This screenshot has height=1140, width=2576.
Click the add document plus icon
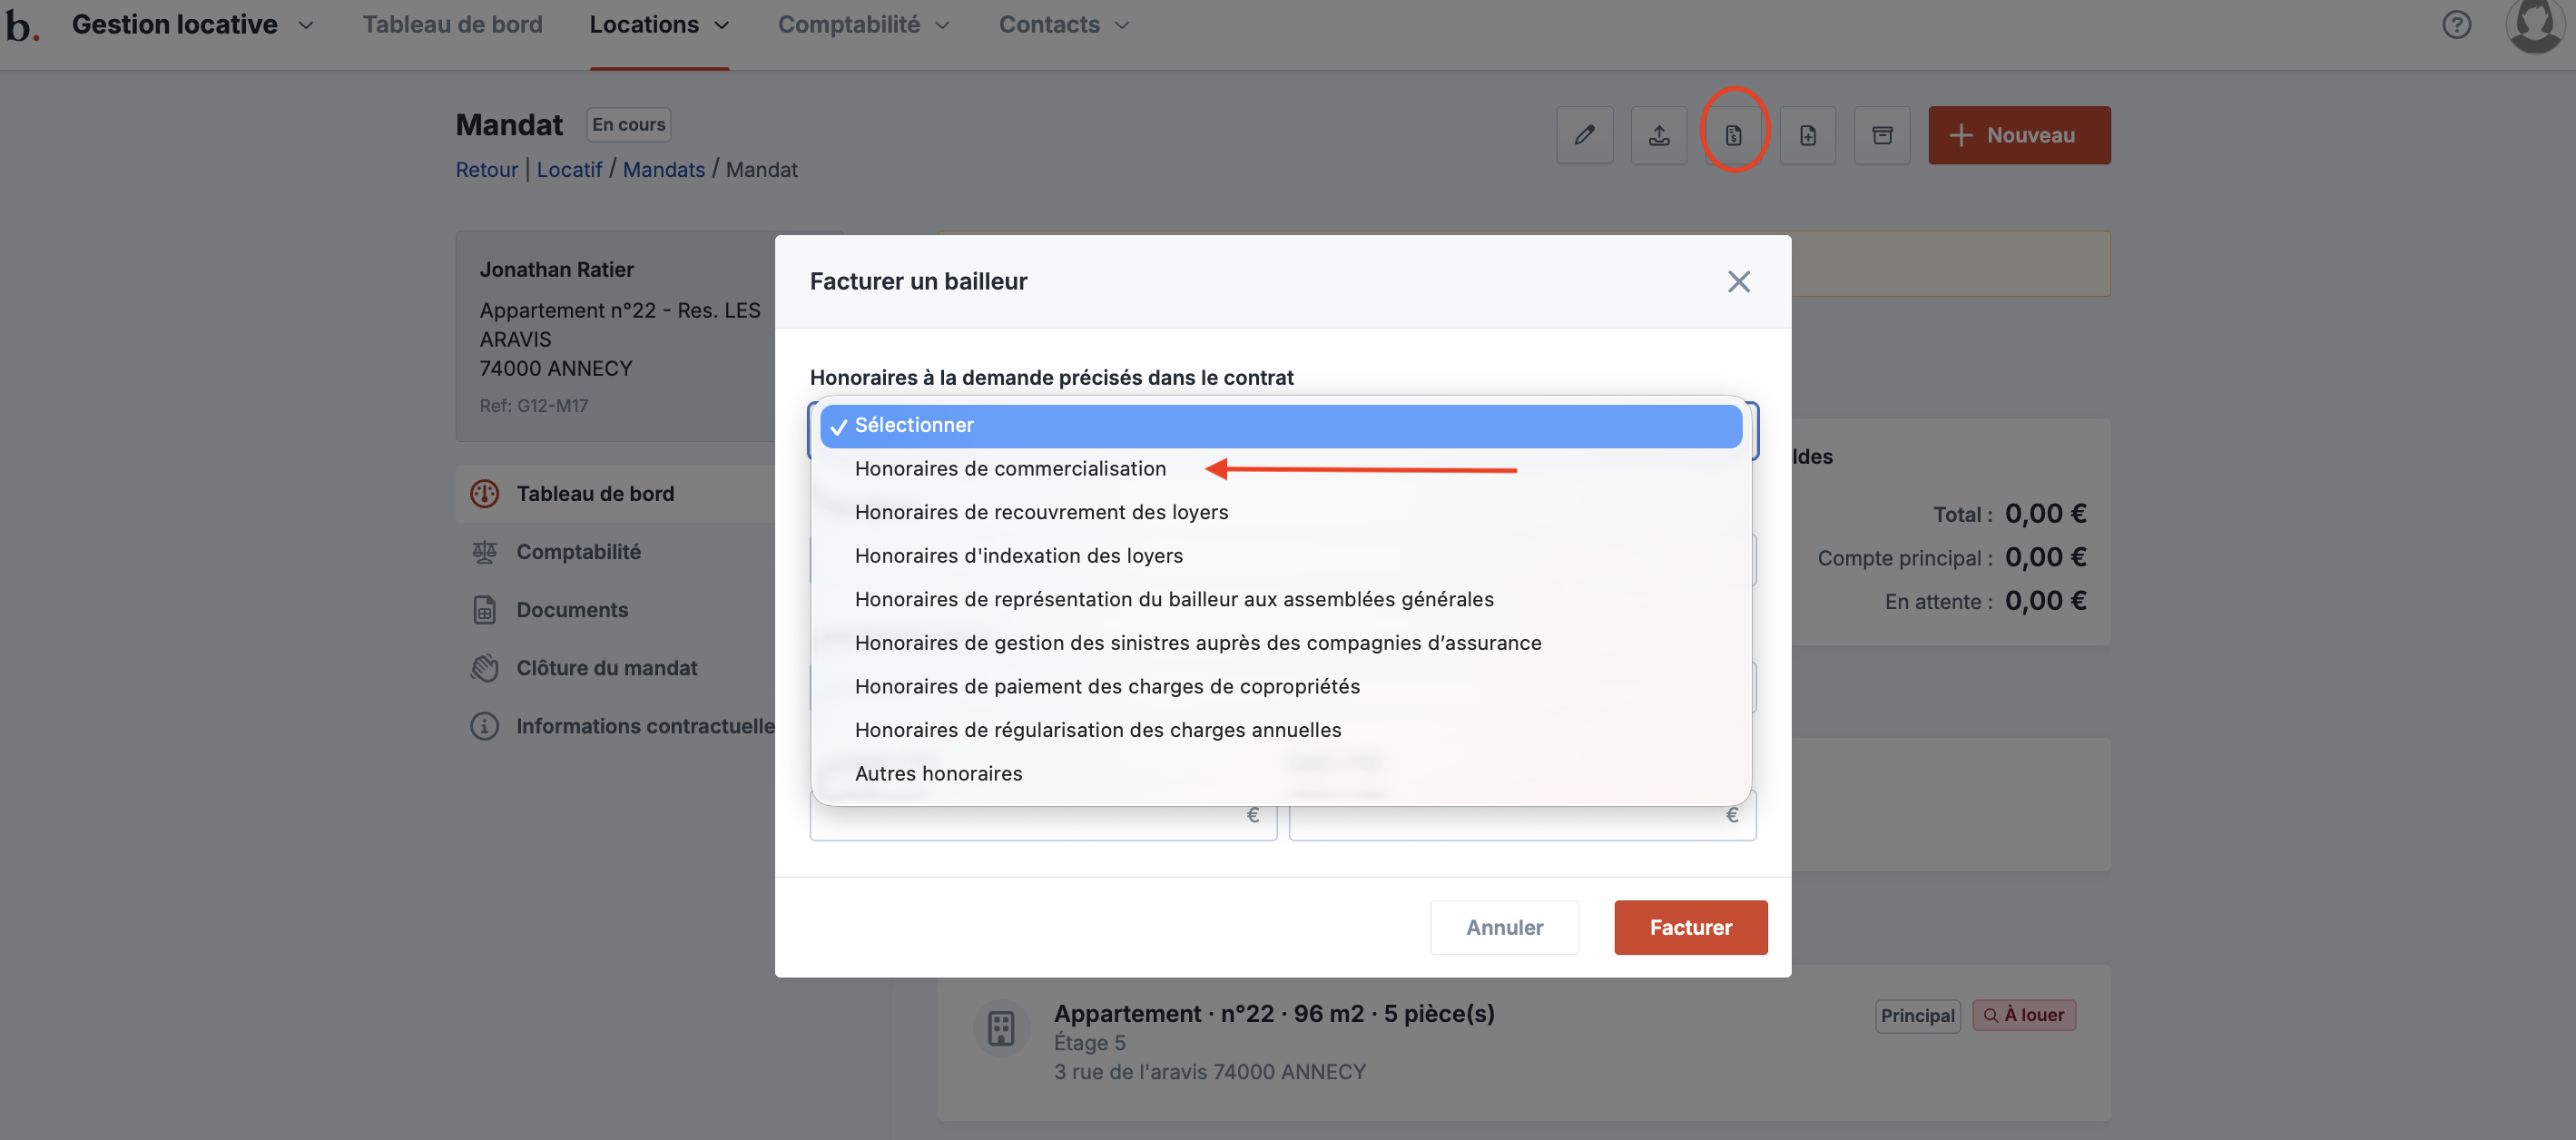[1807, 135]
